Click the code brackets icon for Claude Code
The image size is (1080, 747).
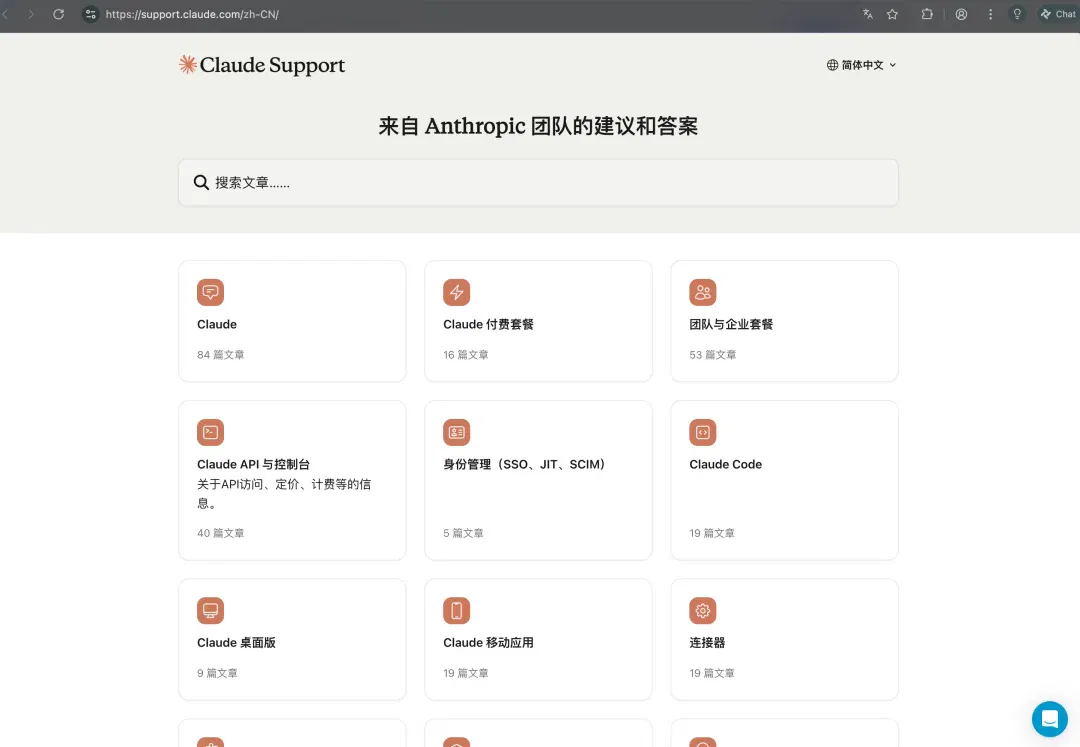[703, 432]
